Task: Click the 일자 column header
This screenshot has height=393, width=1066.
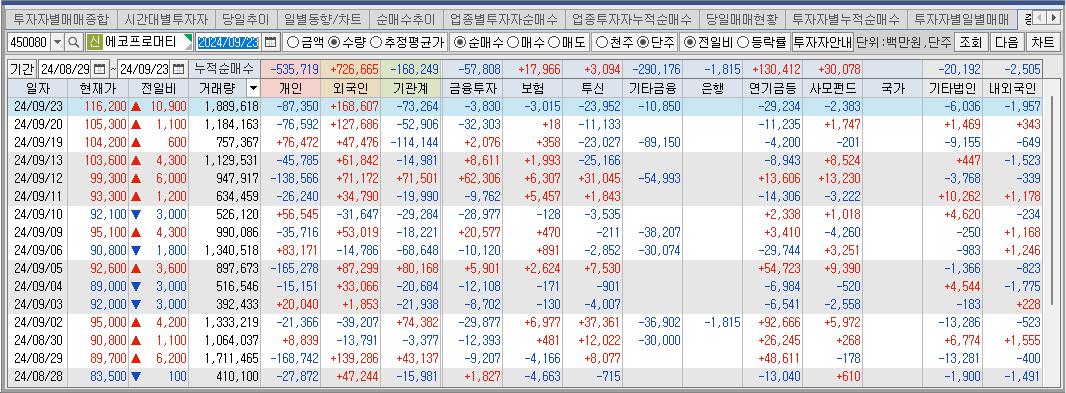Action: pyautogui.click(x=37, y=88)
